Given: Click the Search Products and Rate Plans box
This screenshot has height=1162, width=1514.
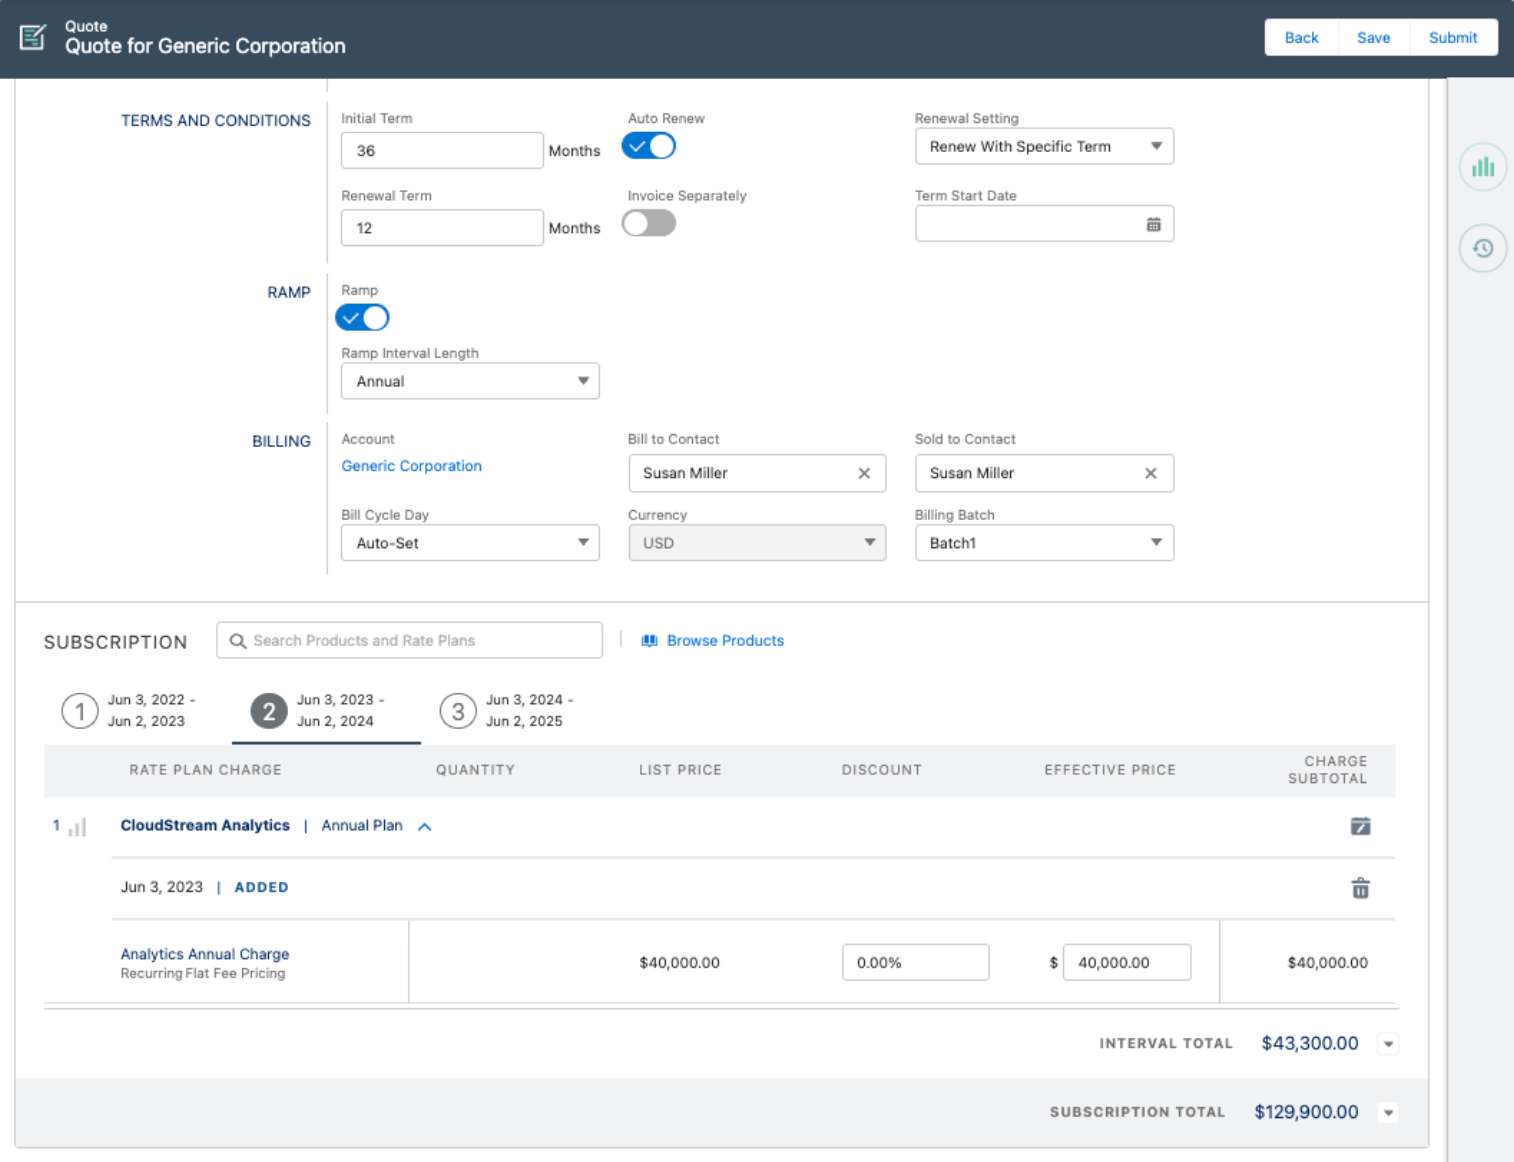Looking at the screenshot, I should (x=409, y=641).
